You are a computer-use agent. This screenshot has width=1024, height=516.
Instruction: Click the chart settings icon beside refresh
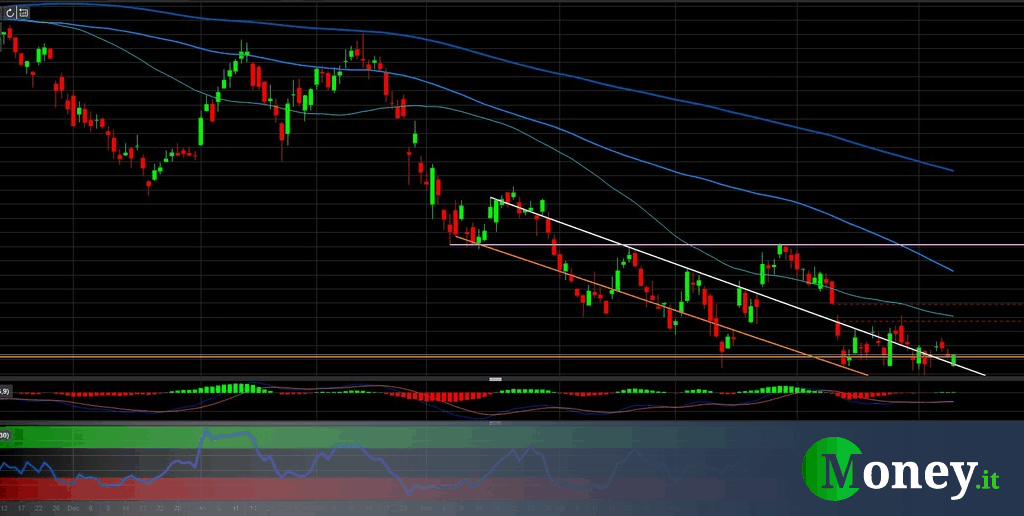[x=23, y=13]
